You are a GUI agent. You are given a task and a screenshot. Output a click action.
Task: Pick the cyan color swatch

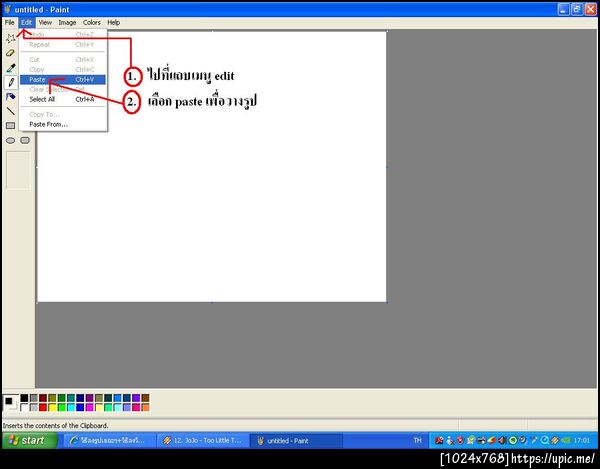(x=71, y=407)
